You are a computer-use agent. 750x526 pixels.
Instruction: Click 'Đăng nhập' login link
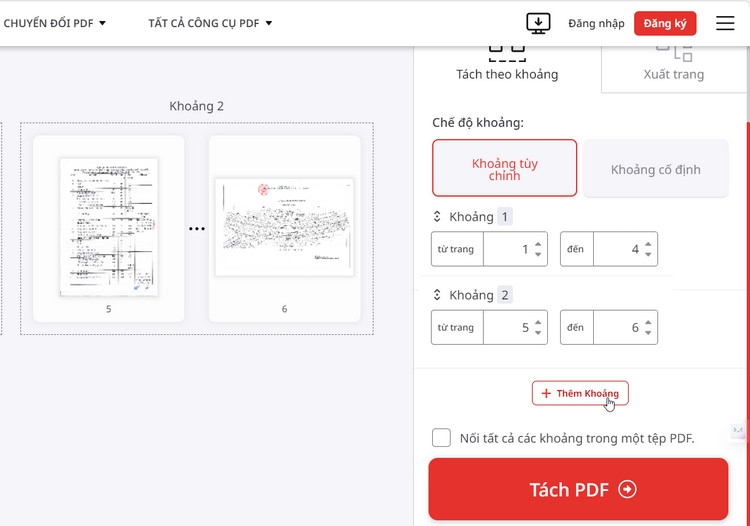pos(596,23)
